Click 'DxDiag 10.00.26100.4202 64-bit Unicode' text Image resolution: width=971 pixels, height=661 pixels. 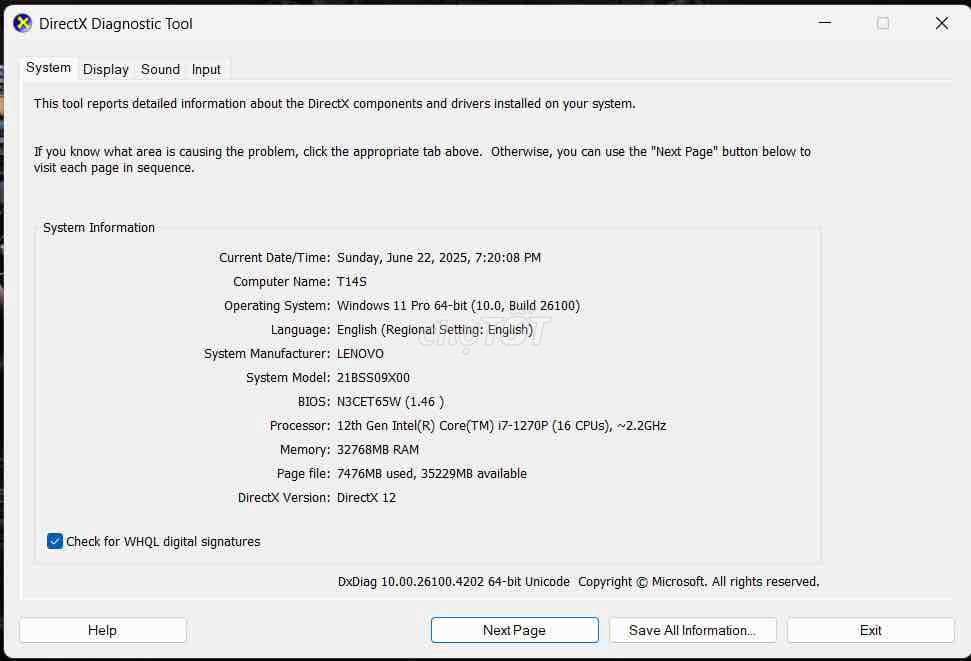pyautogui.click(x=453, y=582)
